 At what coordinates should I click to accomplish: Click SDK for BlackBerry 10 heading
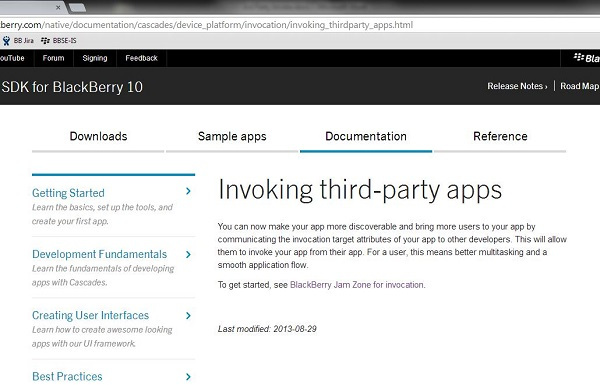coord(72,87)
